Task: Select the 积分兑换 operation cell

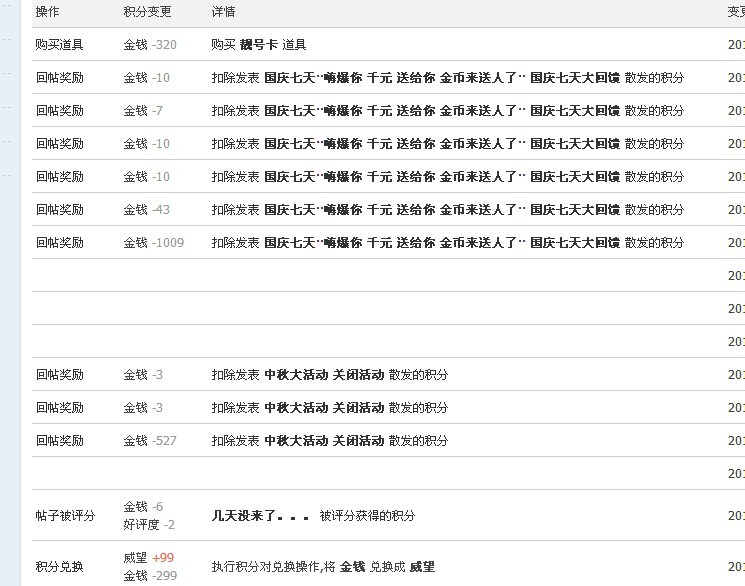Action: pos(59,567)
